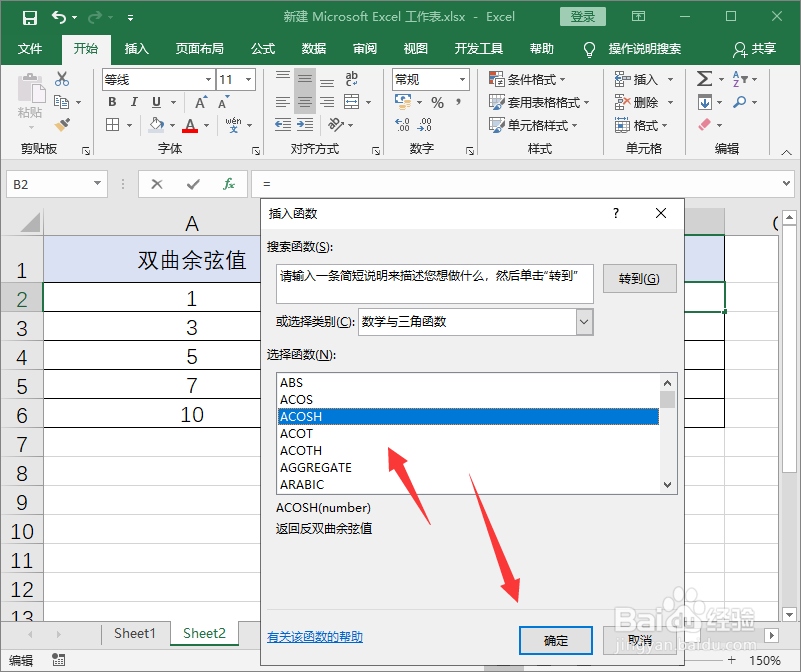This screenshot has width=801, height=672.
Task: Open the function category dropdown 数学与三角函数
Action: (x=583, y=322)
